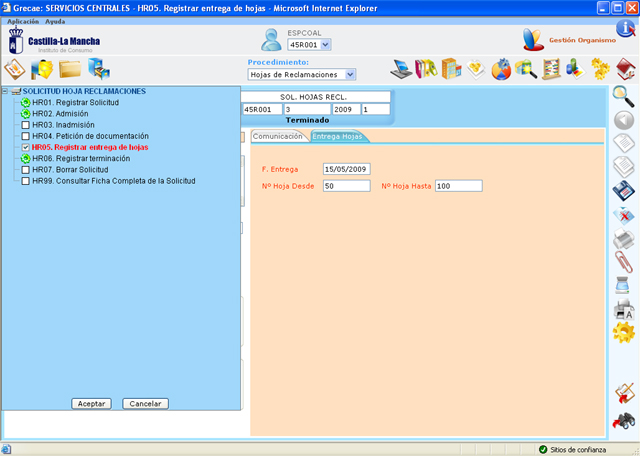Viewport: 640px width, 456px height.
Task: Click the year field showing 2009
Action: [x=347, y=109]
